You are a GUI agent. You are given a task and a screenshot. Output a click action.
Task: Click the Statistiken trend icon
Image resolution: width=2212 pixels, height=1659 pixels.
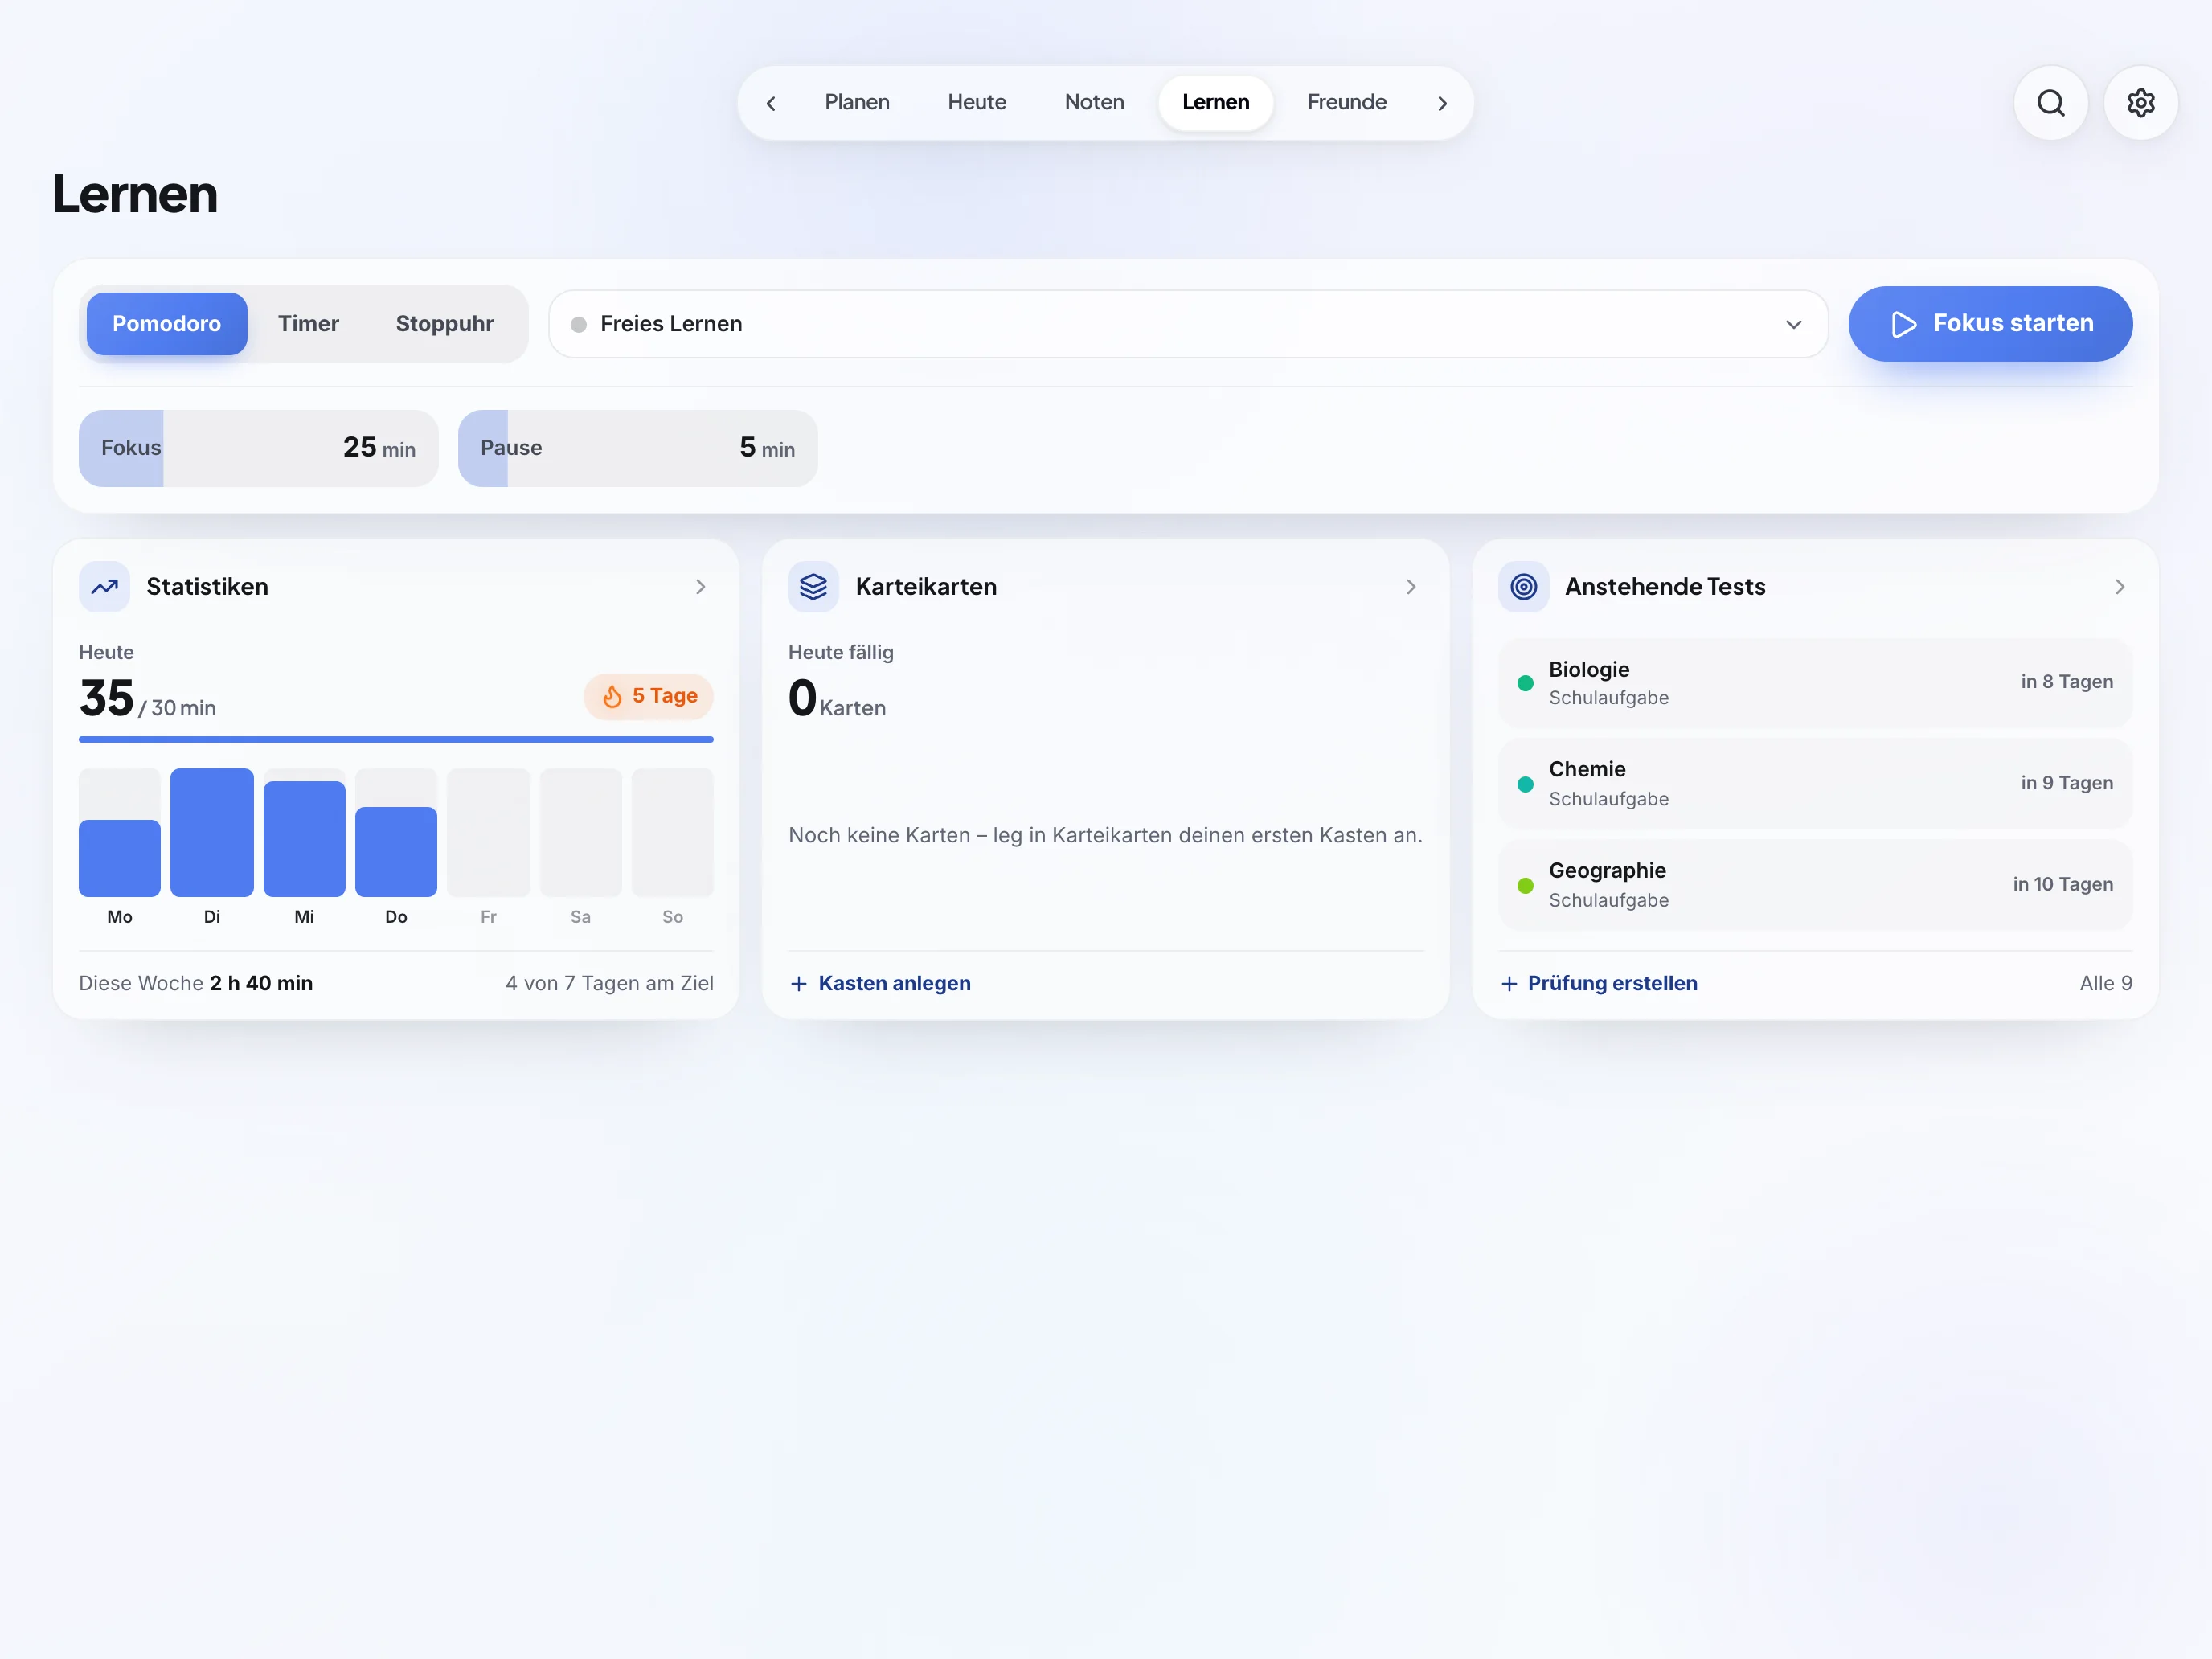(x=104, y=587)
